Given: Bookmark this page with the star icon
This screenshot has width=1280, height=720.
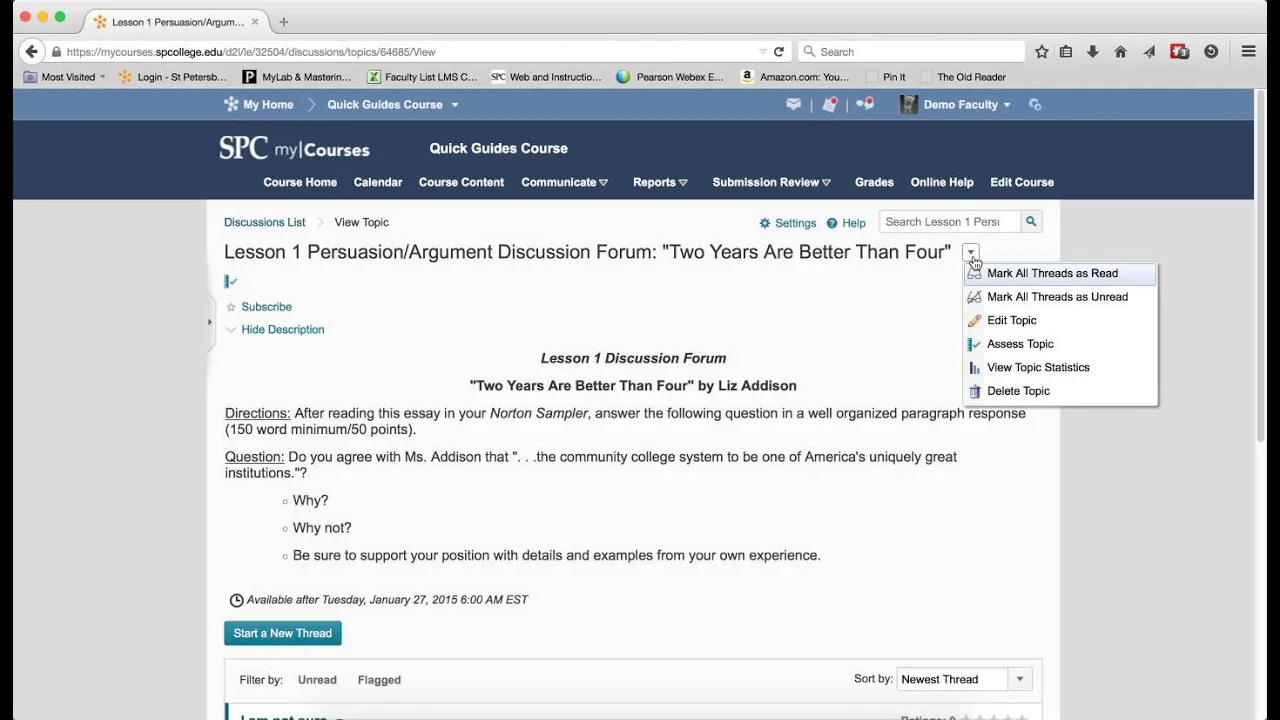Looking at the screenshot, I should click(1042, 52).
